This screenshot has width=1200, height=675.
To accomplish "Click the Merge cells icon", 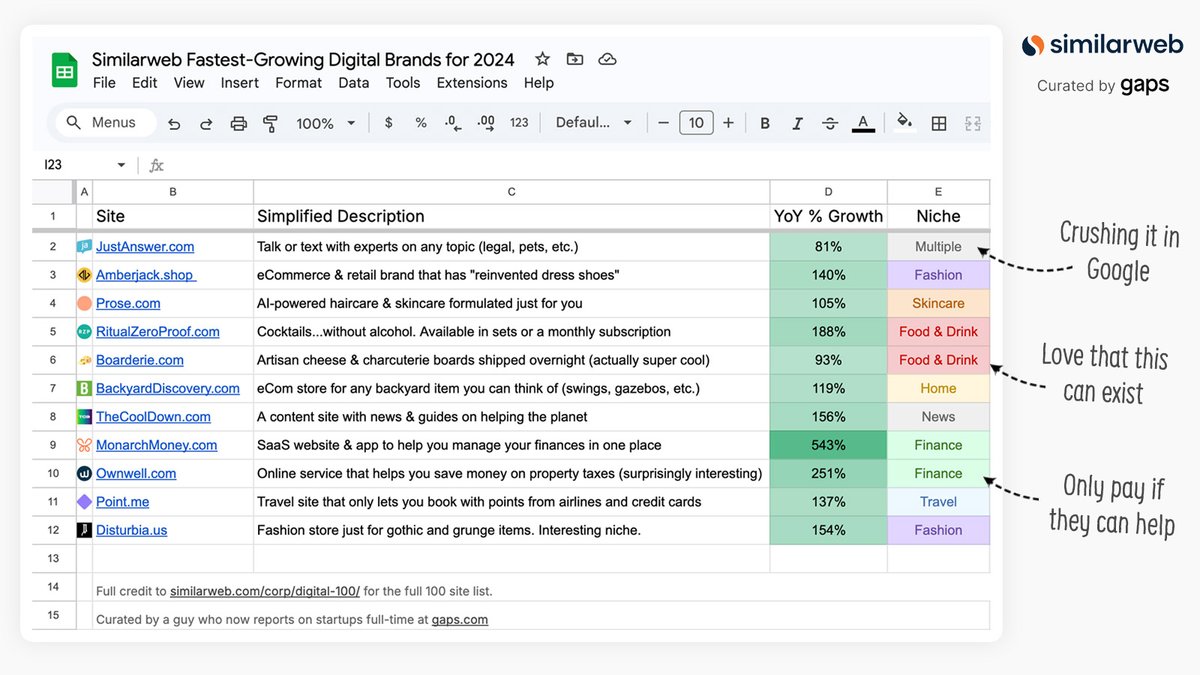I will [x=972, y=123].
